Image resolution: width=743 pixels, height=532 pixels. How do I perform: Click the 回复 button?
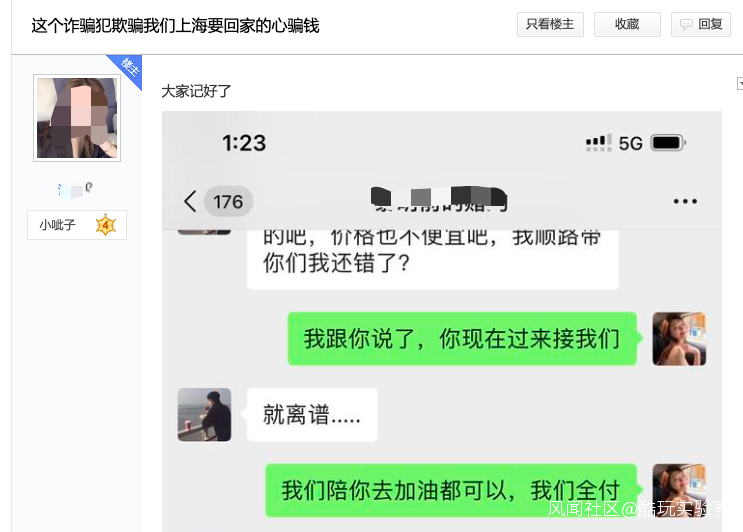701,24
